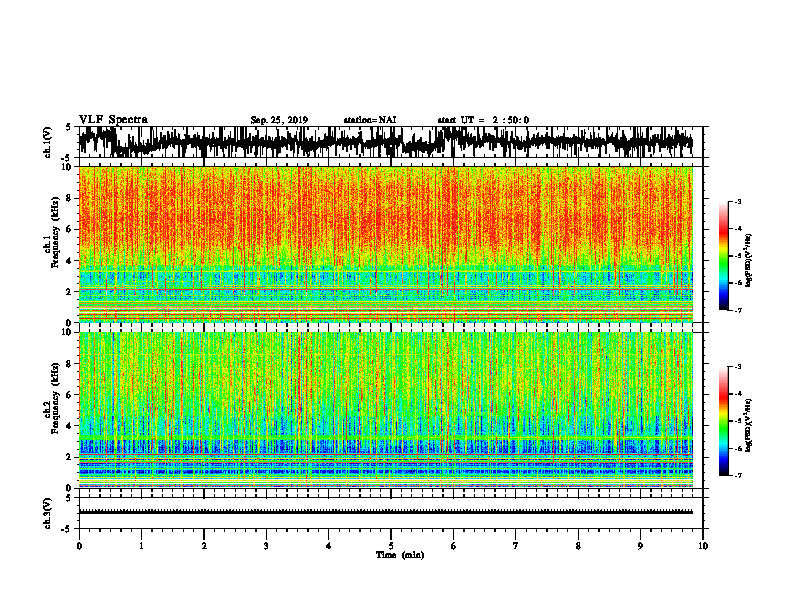
Task: Click the "4" kHz tick on ch.2 spectrogram
Action: pyautogui.click(x=69, y=426)
